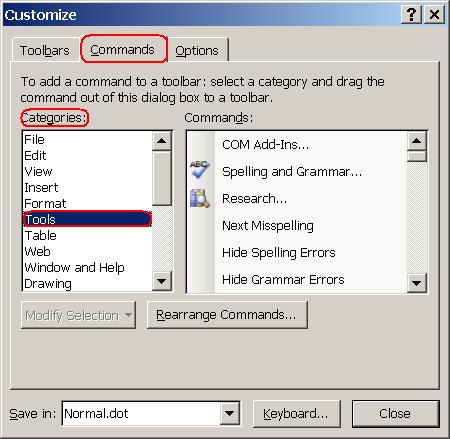
Task: Switch to the Toolbars tab
Action: 45,51
